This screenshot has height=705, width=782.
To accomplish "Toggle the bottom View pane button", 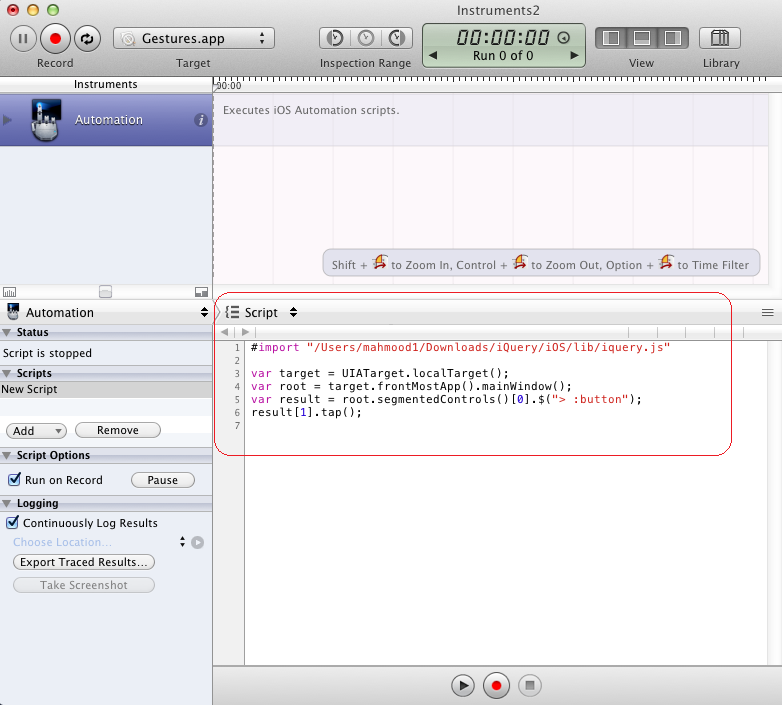I will point(642,38).
